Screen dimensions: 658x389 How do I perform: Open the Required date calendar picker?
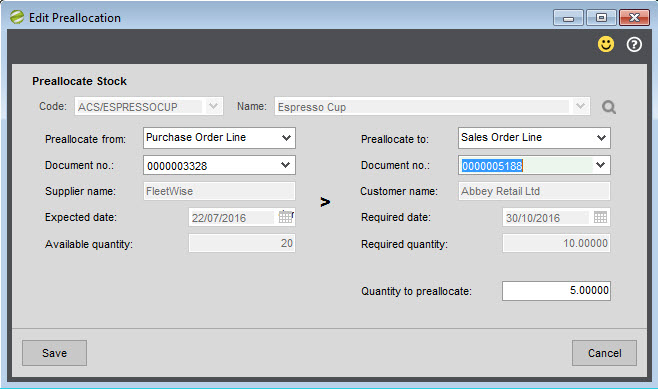pos(600,217)
